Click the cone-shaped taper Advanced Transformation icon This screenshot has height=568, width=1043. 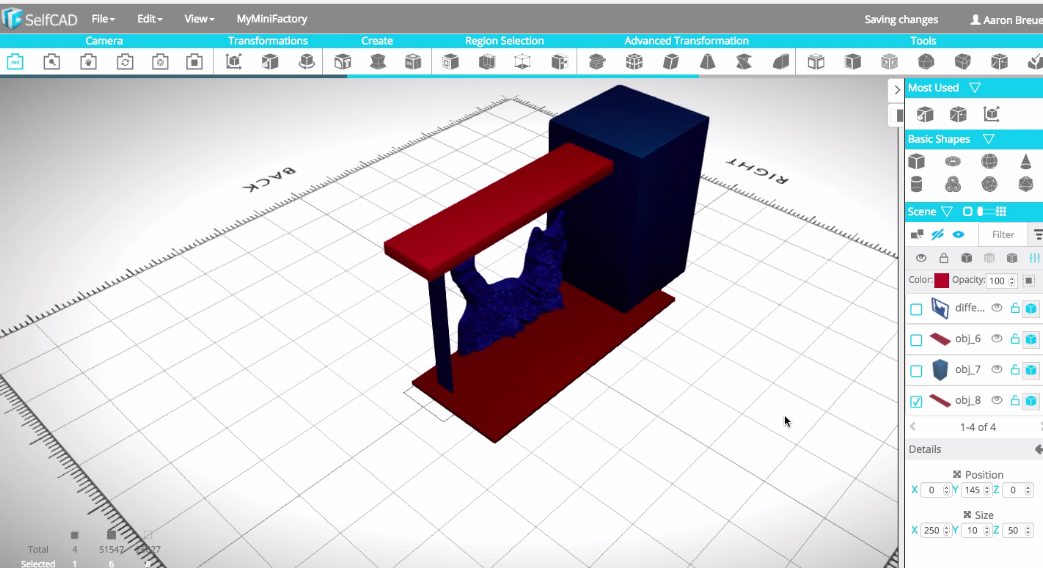coord(707,62)
